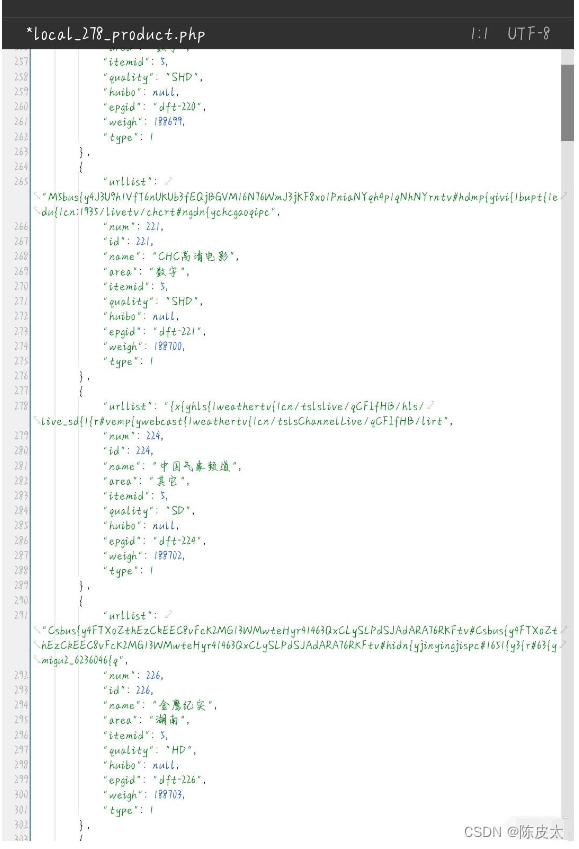Click the wrap continuation marker before "migu2_6236046" text
Screen dimensions: 579x849
[37, 660]
